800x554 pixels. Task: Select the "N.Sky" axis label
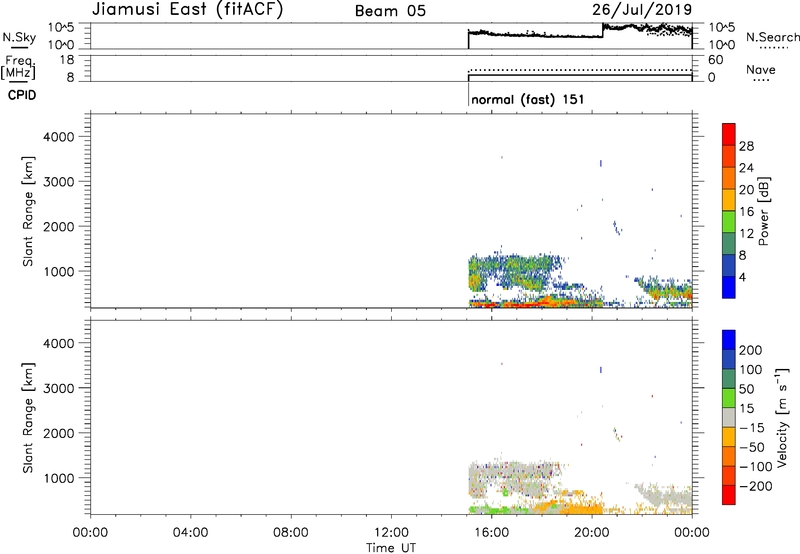tap(19, 37)
